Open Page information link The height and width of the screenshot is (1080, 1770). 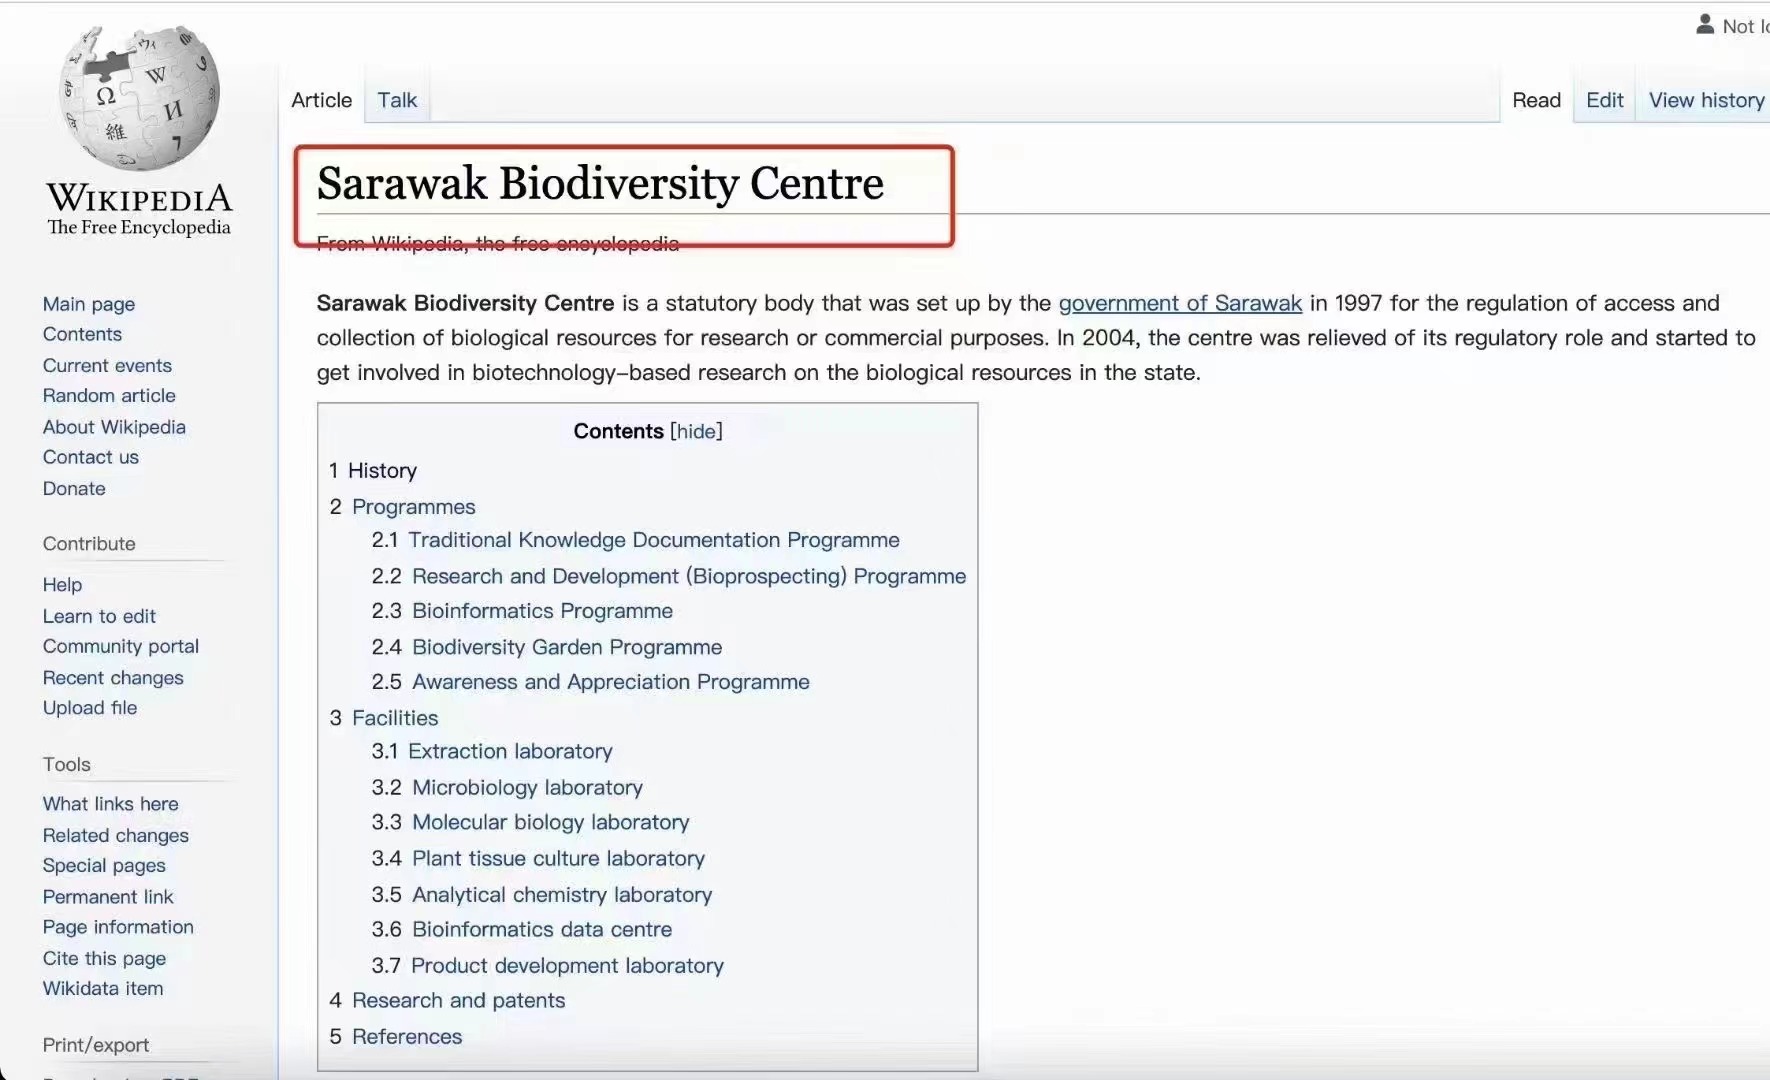118,927
